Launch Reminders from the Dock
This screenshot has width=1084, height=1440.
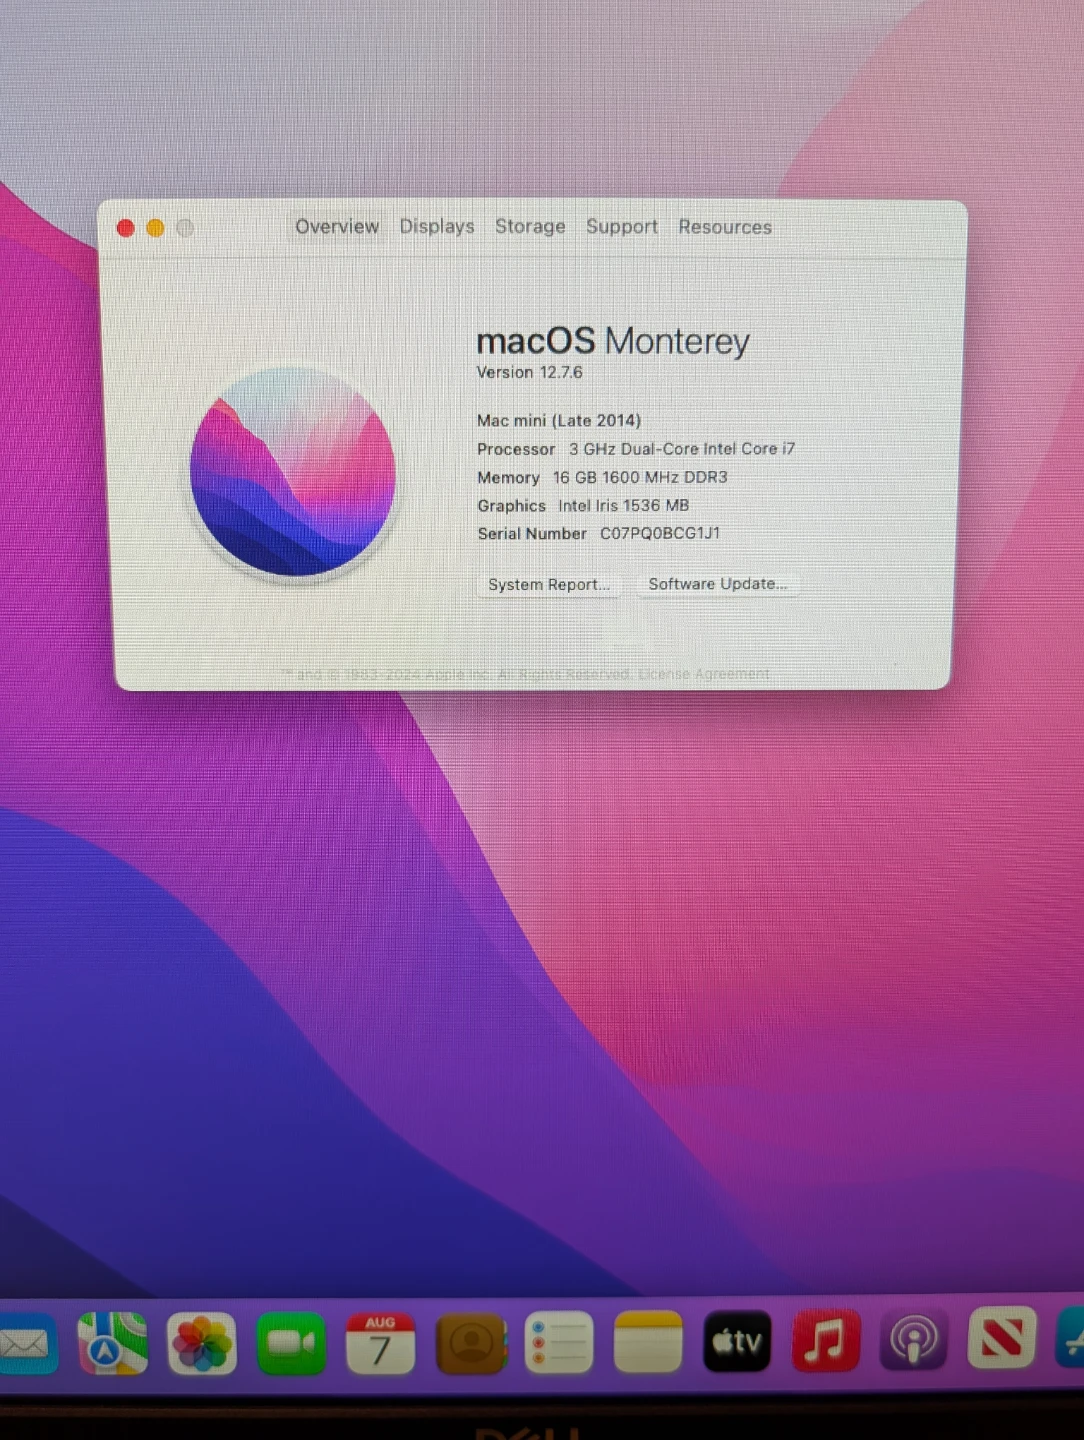[559, 1343]
